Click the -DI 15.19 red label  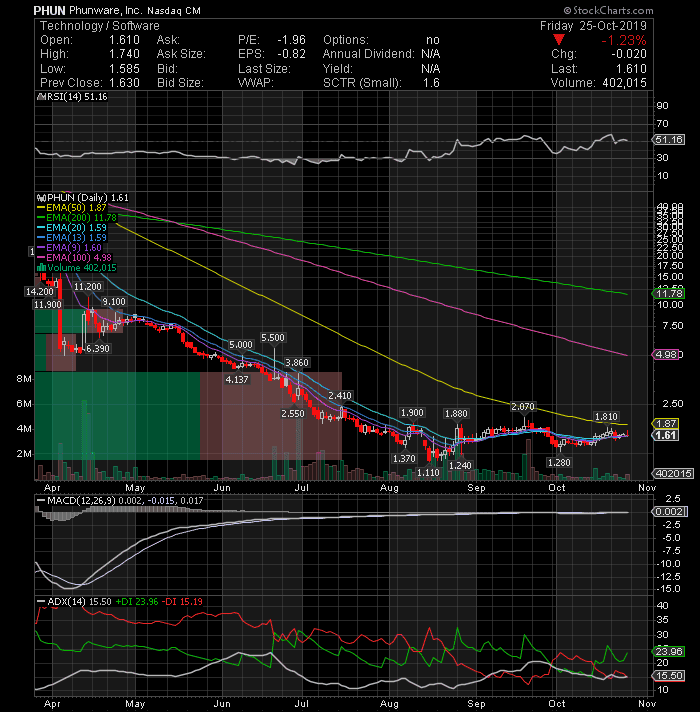[x=182, y=602]
